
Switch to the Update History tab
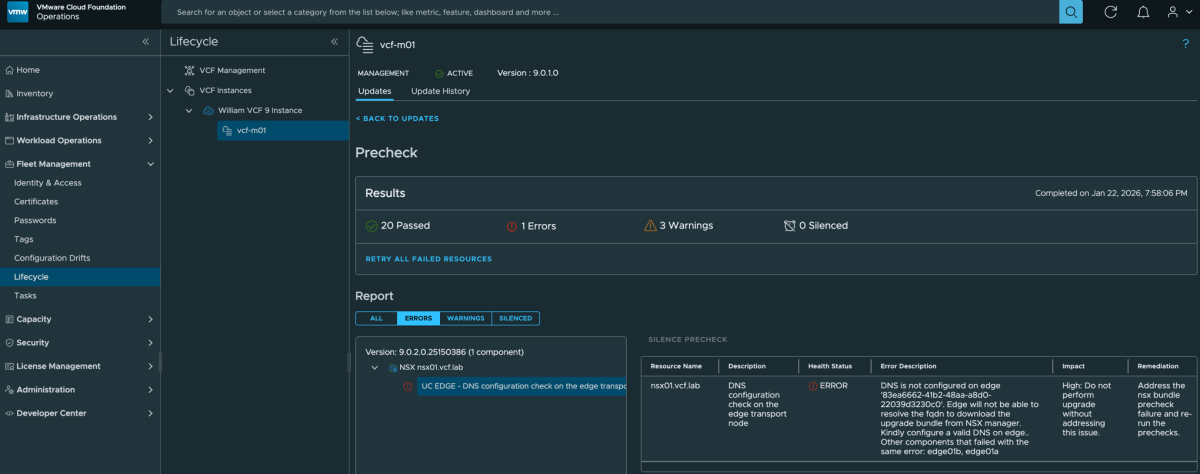pyautogui.click(x=440, y=91)
